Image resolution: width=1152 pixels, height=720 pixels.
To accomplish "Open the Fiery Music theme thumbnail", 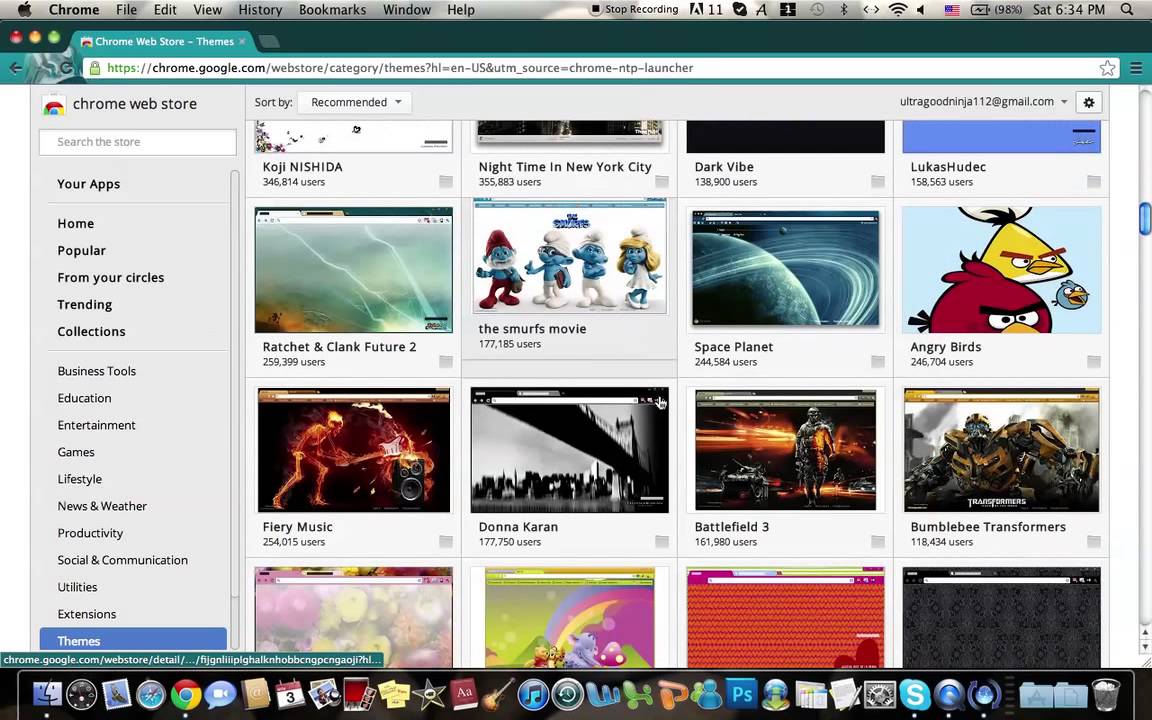I will click(x=353, y=450).
